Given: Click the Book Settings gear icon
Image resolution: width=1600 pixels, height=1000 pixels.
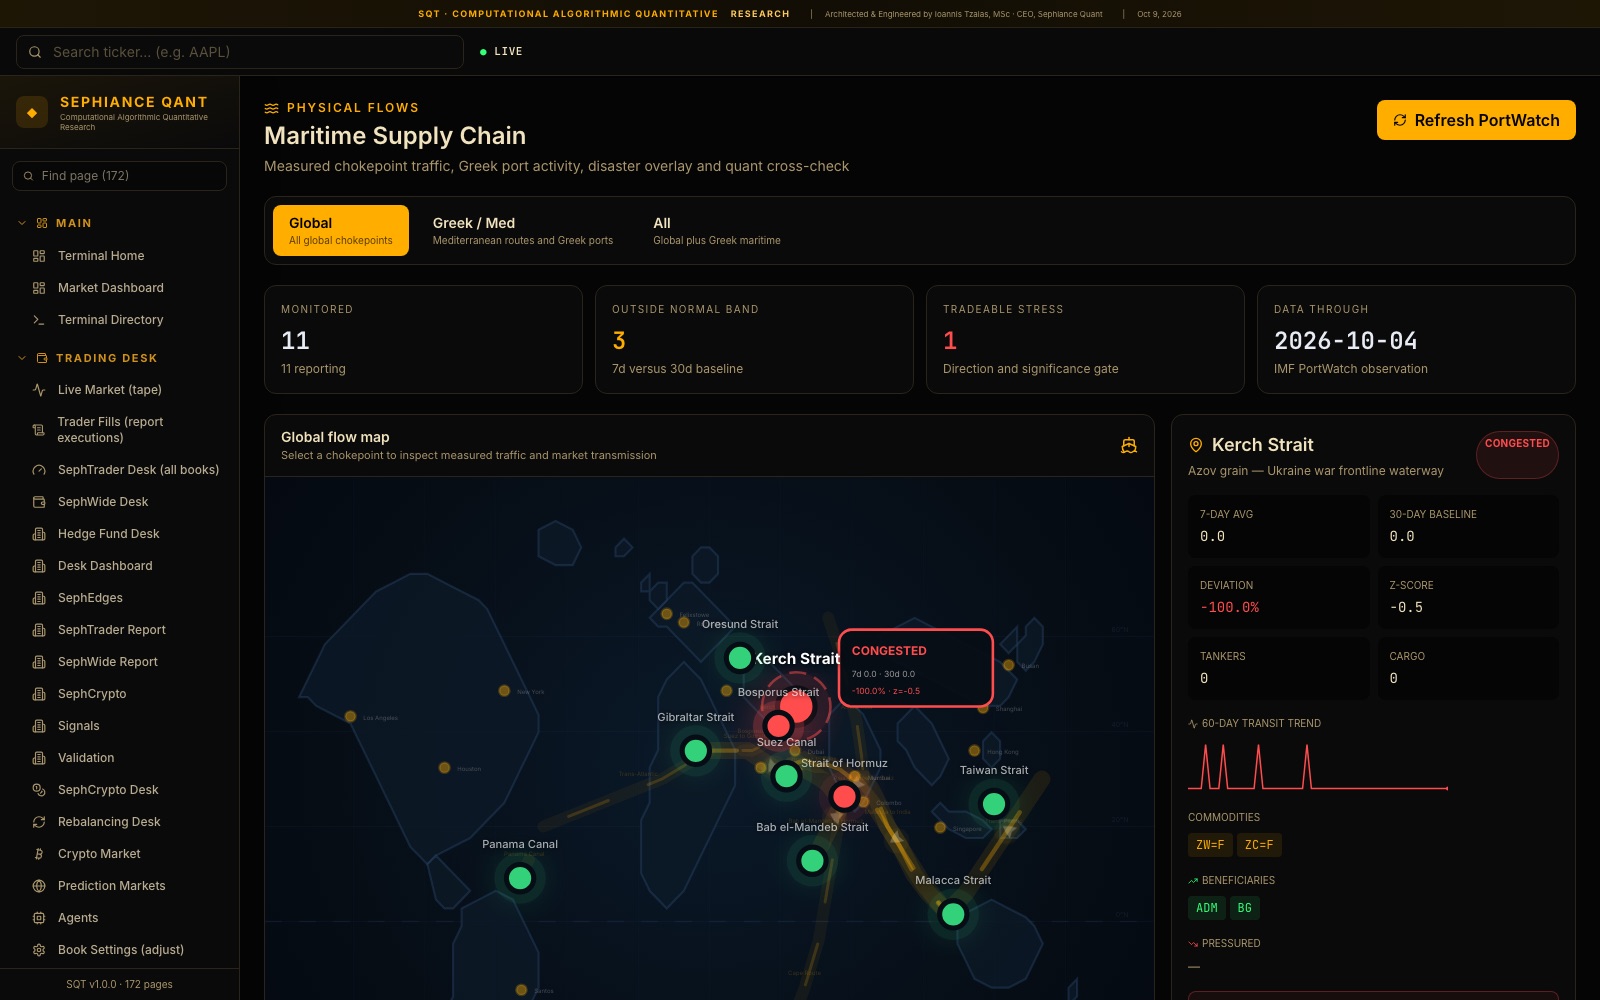Looking at the screenshot, I should [39, 950].
